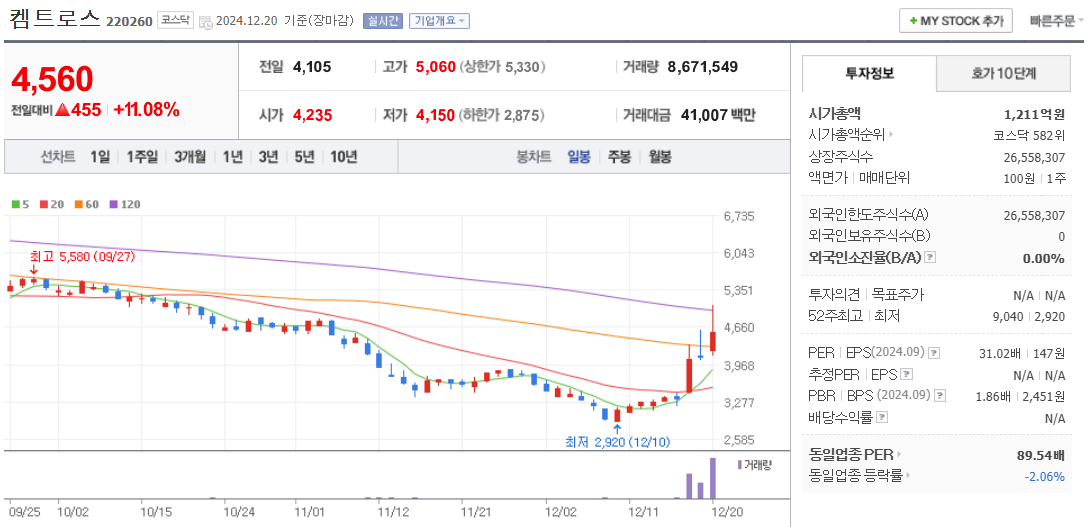The width and height of the screenshot is (1090, 527).
Task: Click the 켐트로스 stock name heading
Action: tap(55, 18)
